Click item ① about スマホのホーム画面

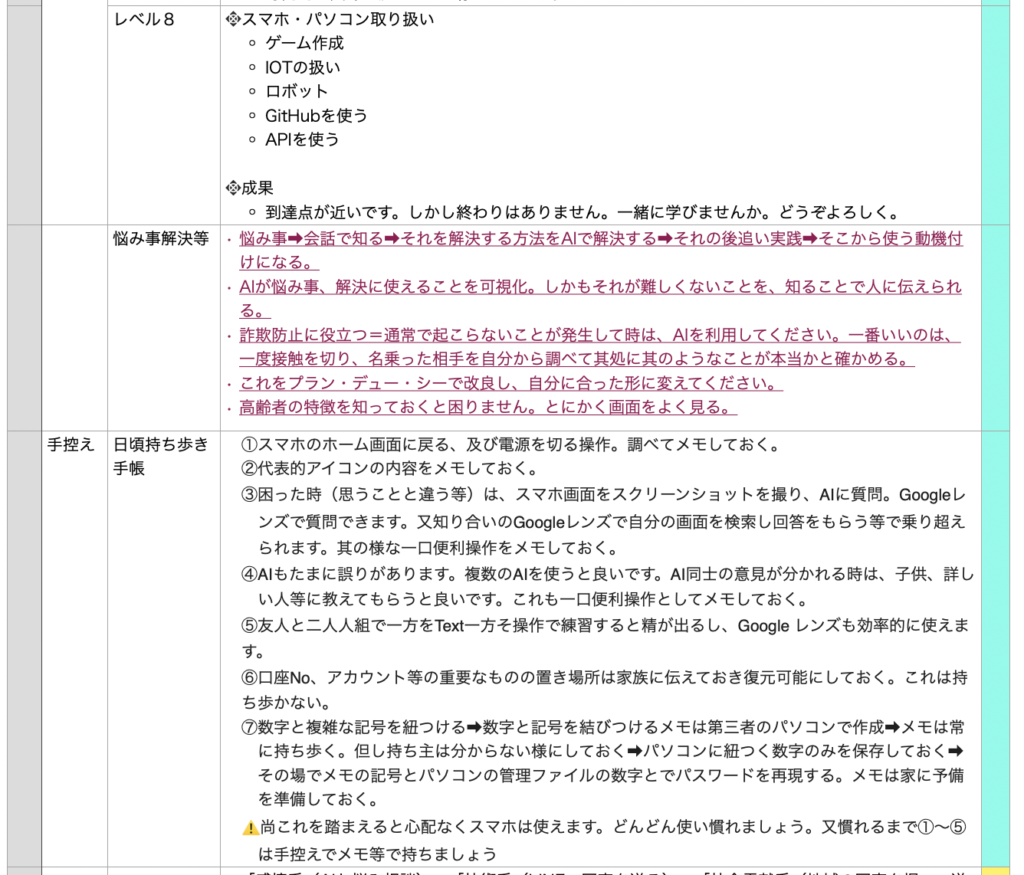pos(510,445)
